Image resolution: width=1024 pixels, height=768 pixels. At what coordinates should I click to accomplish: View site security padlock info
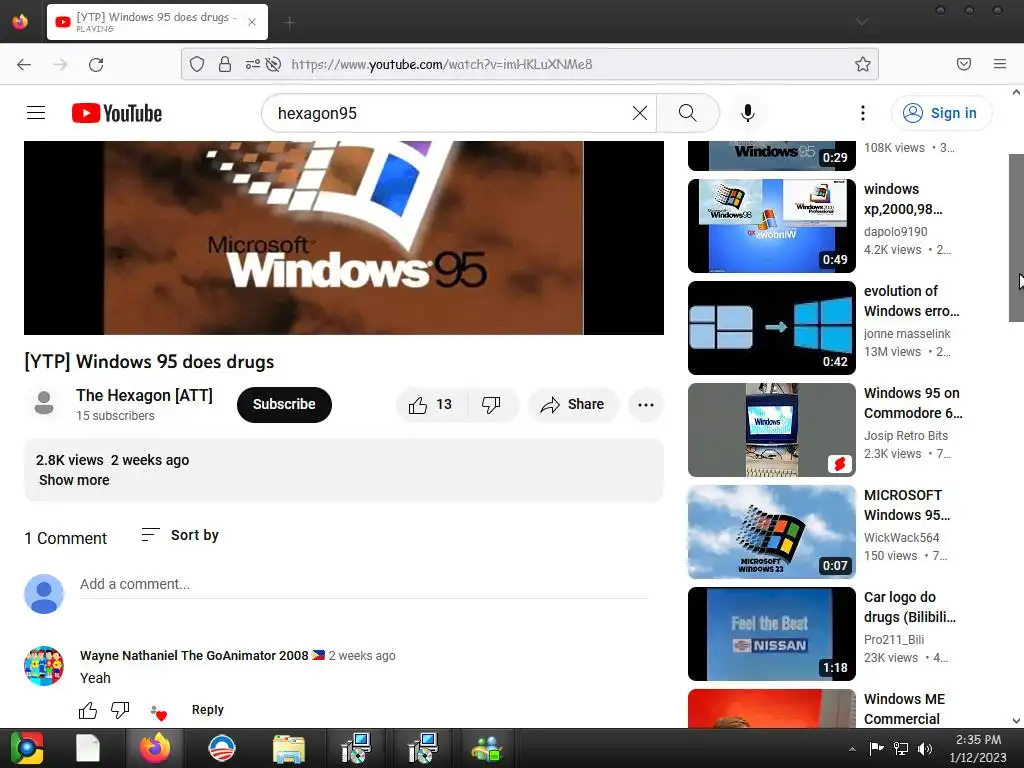(225, 64)
